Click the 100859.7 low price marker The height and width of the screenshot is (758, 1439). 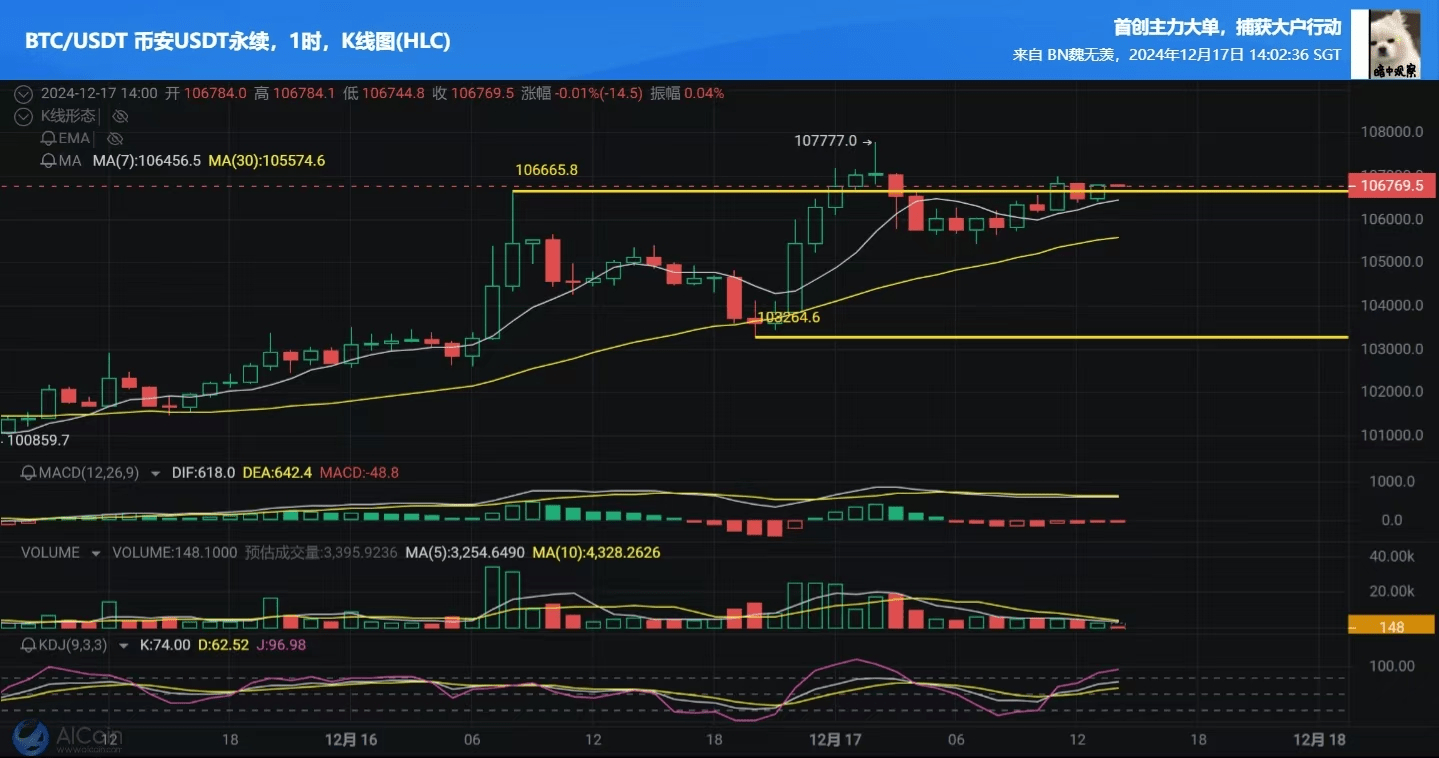pyautogui.click(x=37, y=439)
